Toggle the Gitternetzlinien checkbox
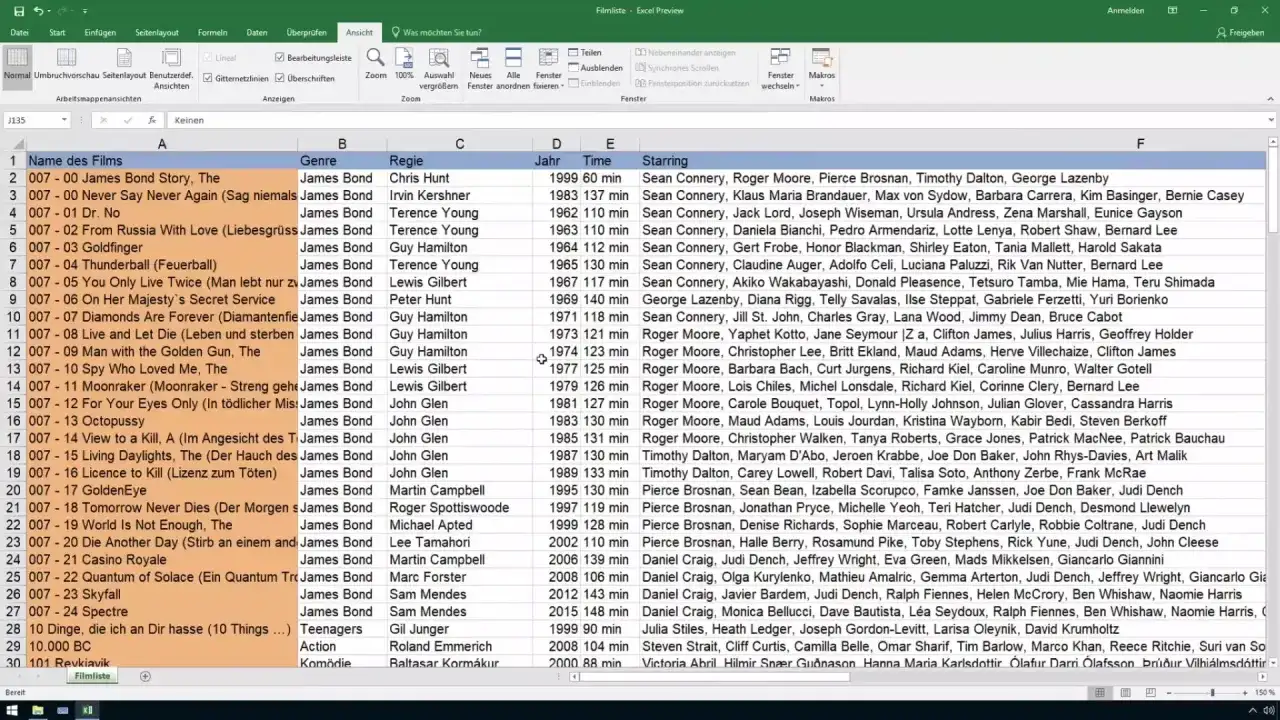 pos(207,78)
